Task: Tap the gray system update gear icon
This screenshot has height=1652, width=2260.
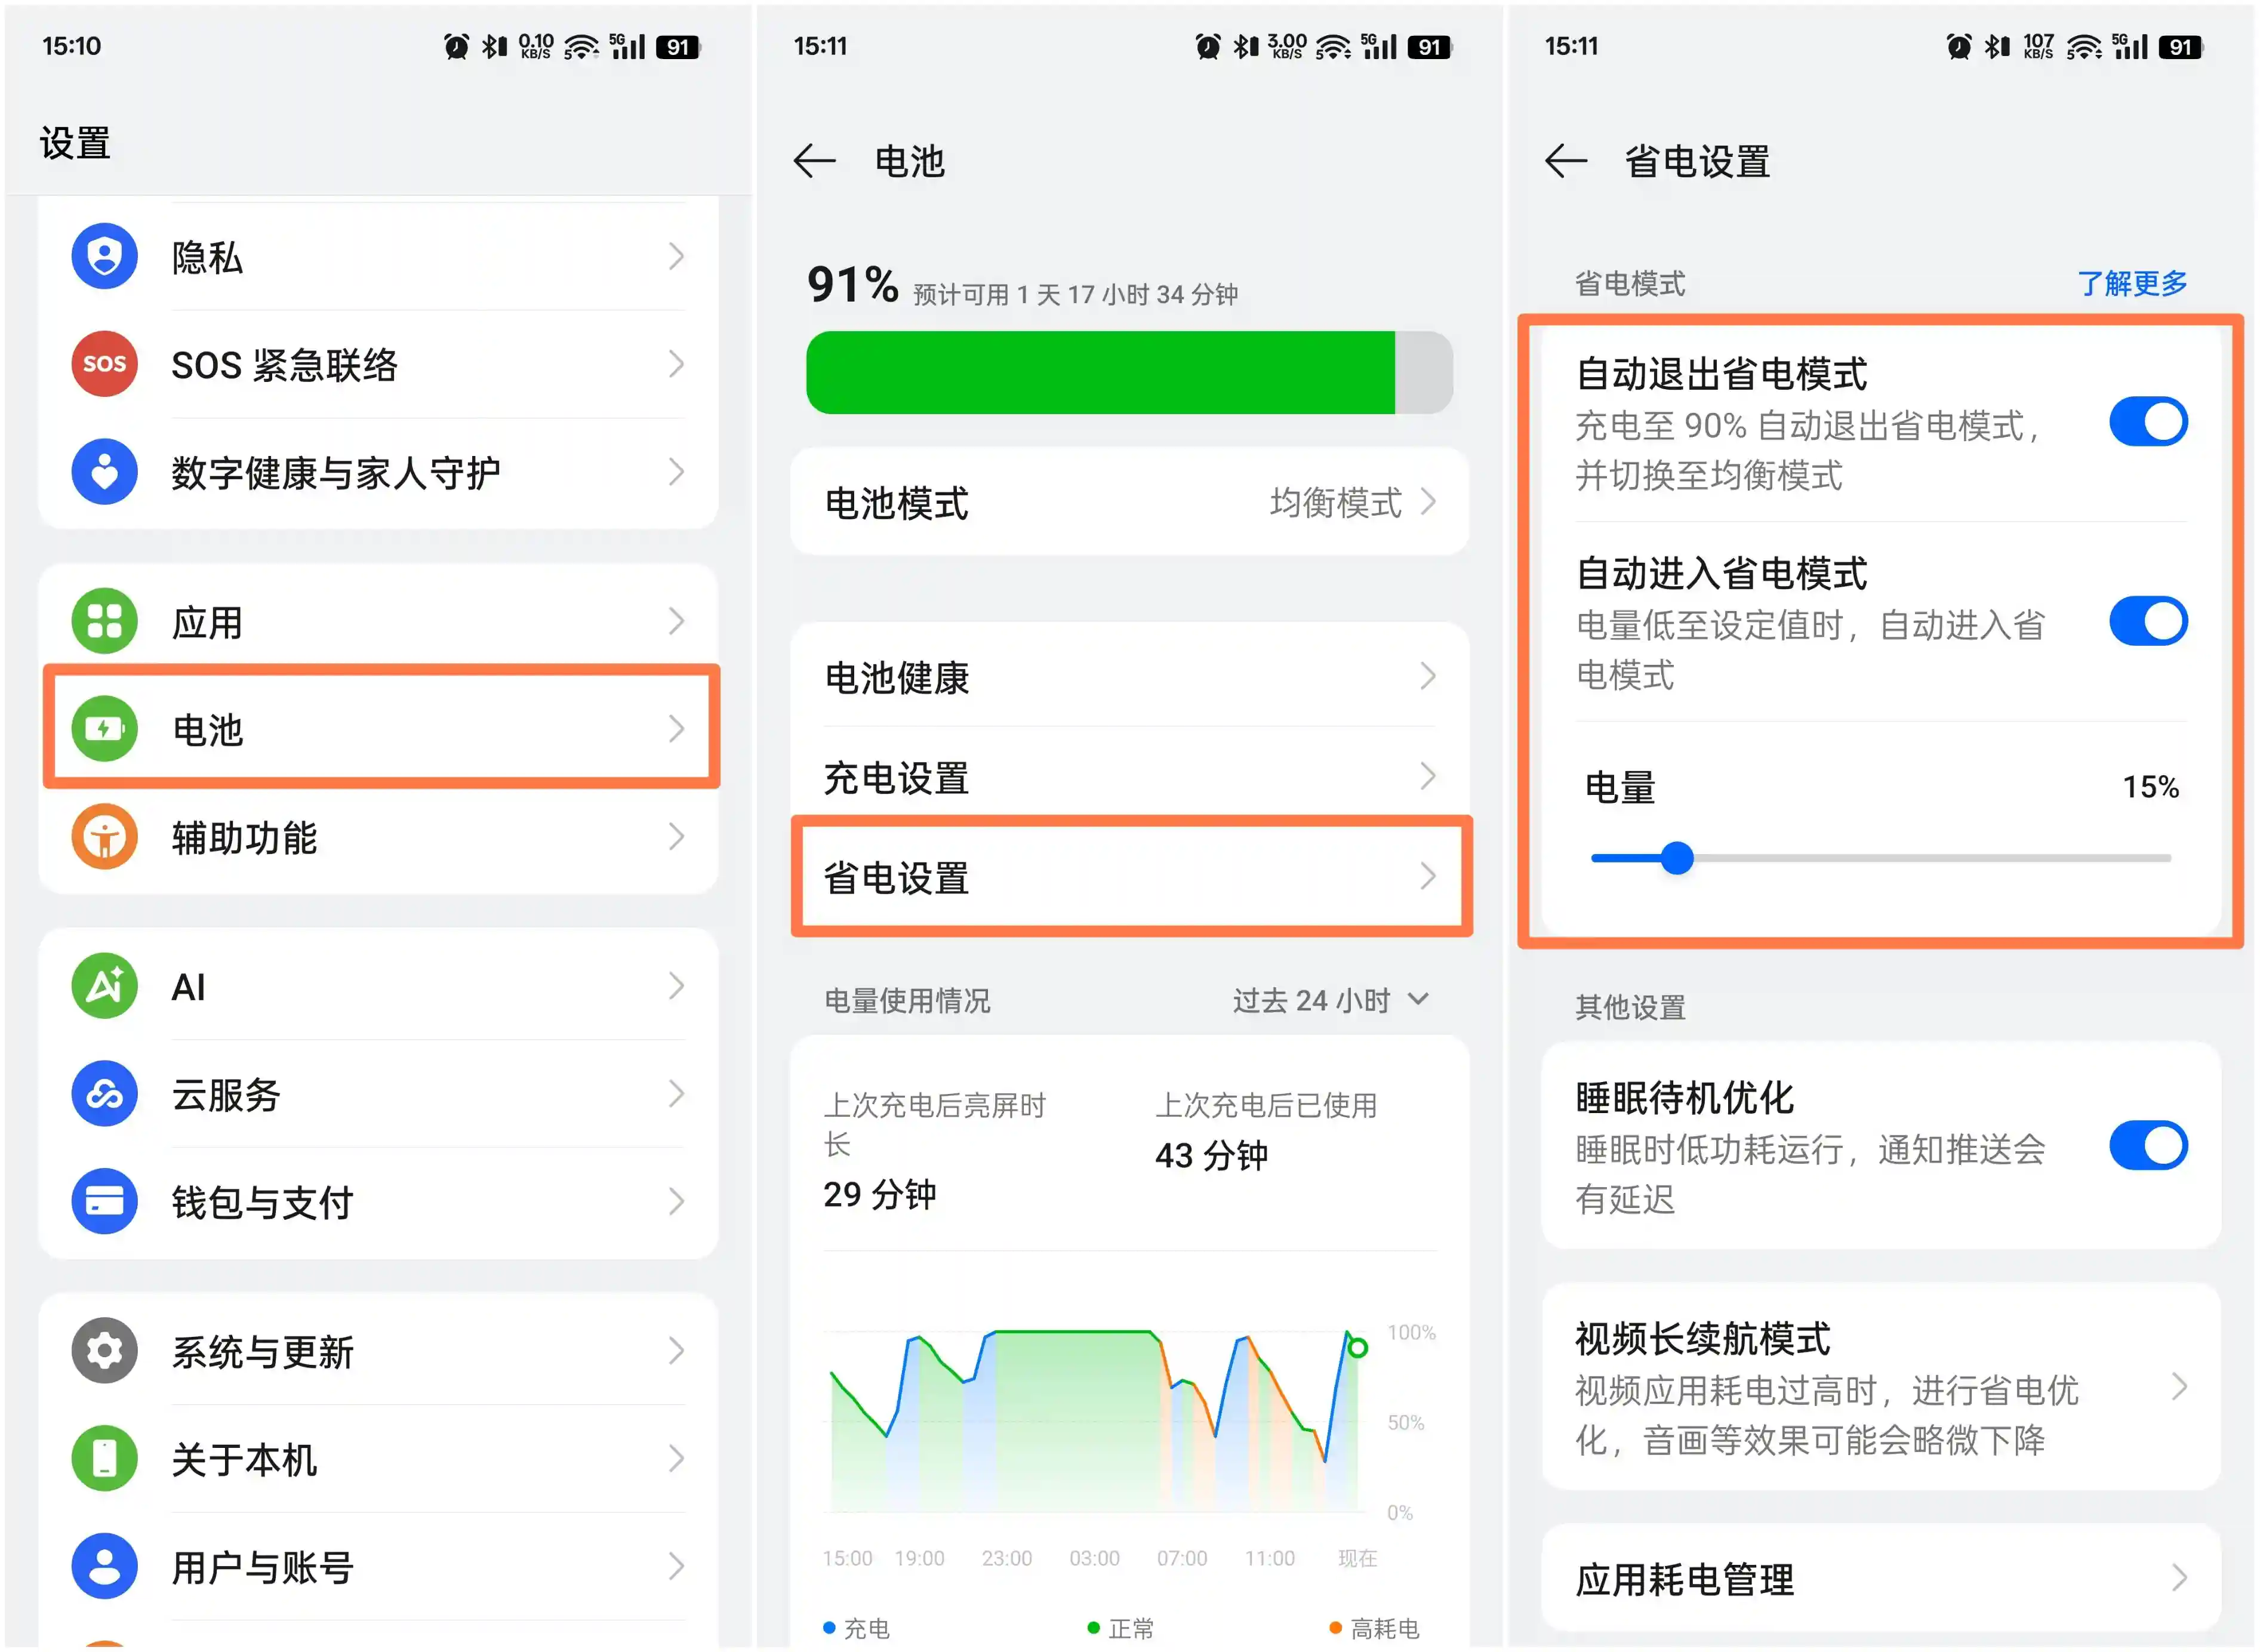Action: (104, 1351)
